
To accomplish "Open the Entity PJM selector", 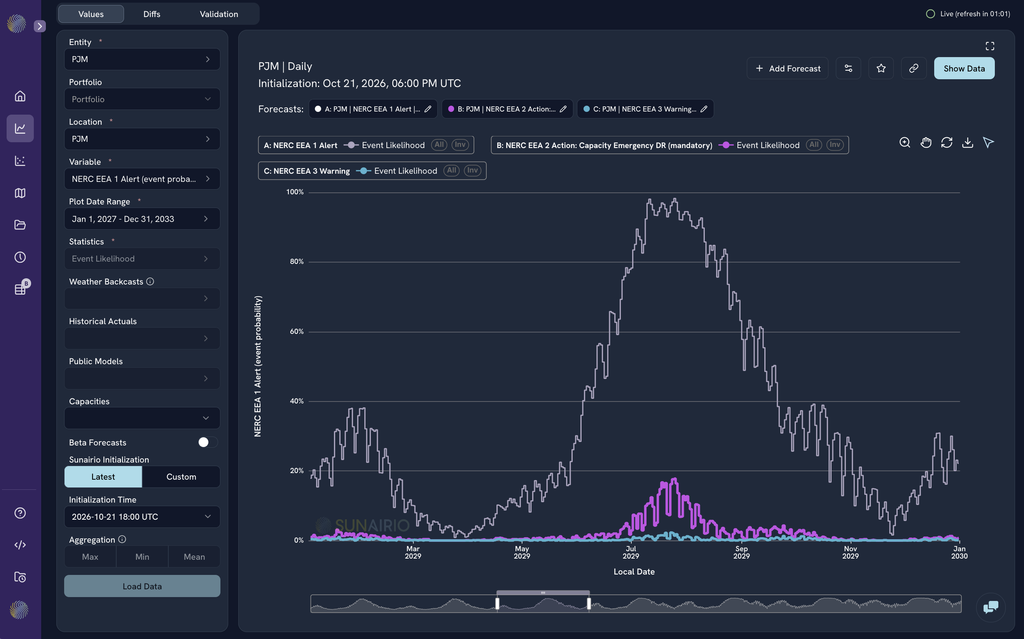I will click(142, 59).
